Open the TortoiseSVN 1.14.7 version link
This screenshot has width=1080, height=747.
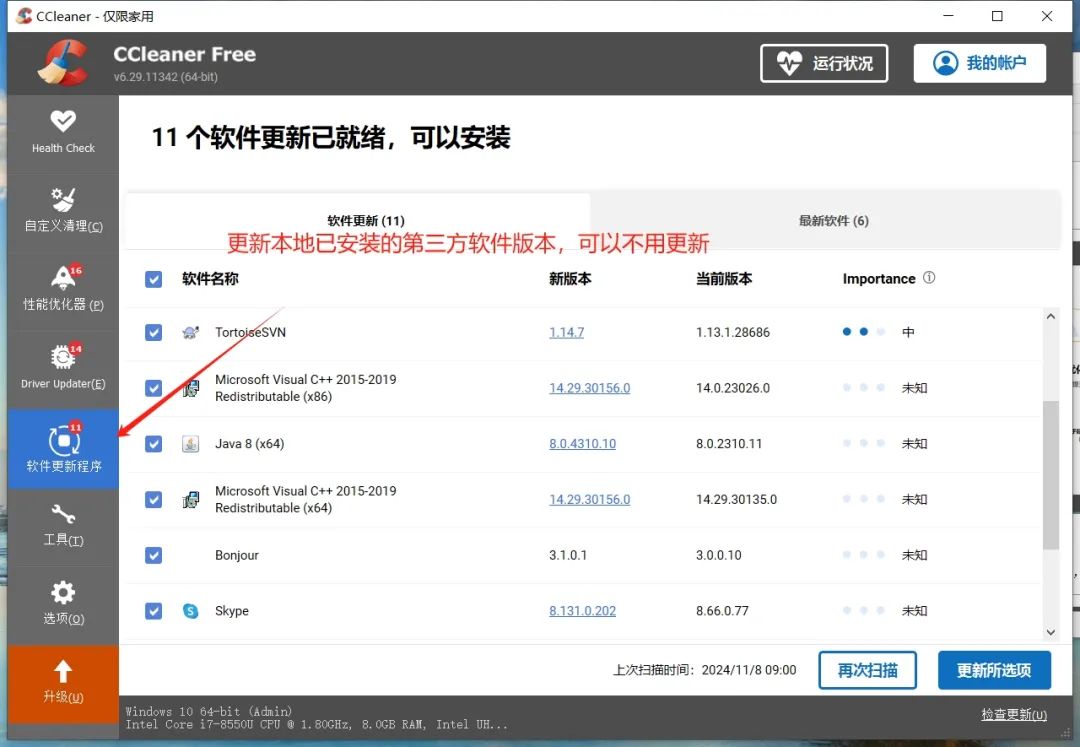566,332
